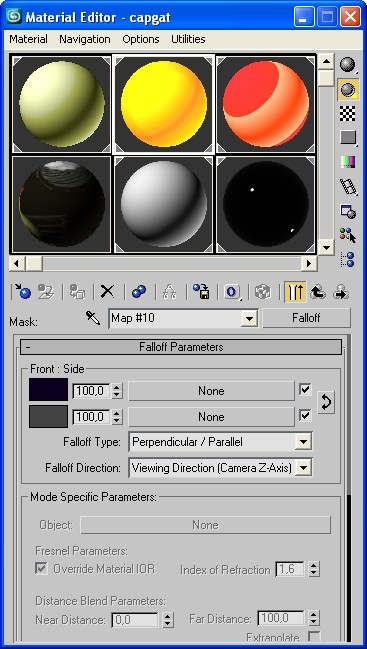Open the Falloff Direction dropdown
The height and width of the screenshot is (649, 367).
point(304,468)
